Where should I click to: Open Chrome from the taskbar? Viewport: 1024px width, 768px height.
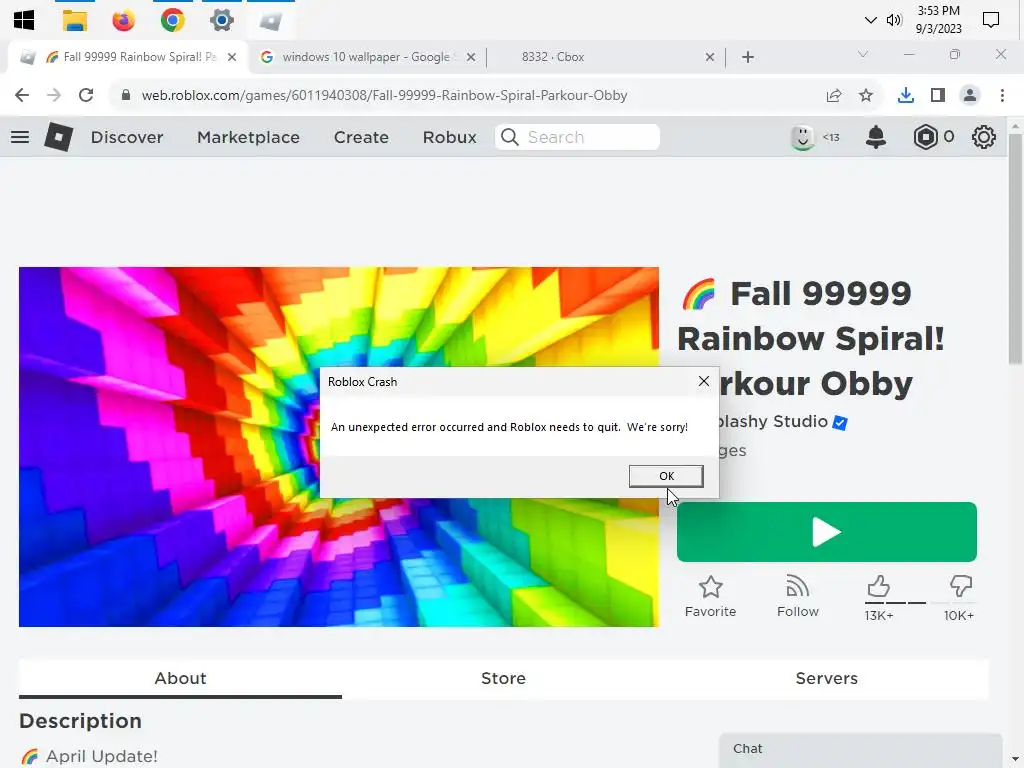pos(172,20)
